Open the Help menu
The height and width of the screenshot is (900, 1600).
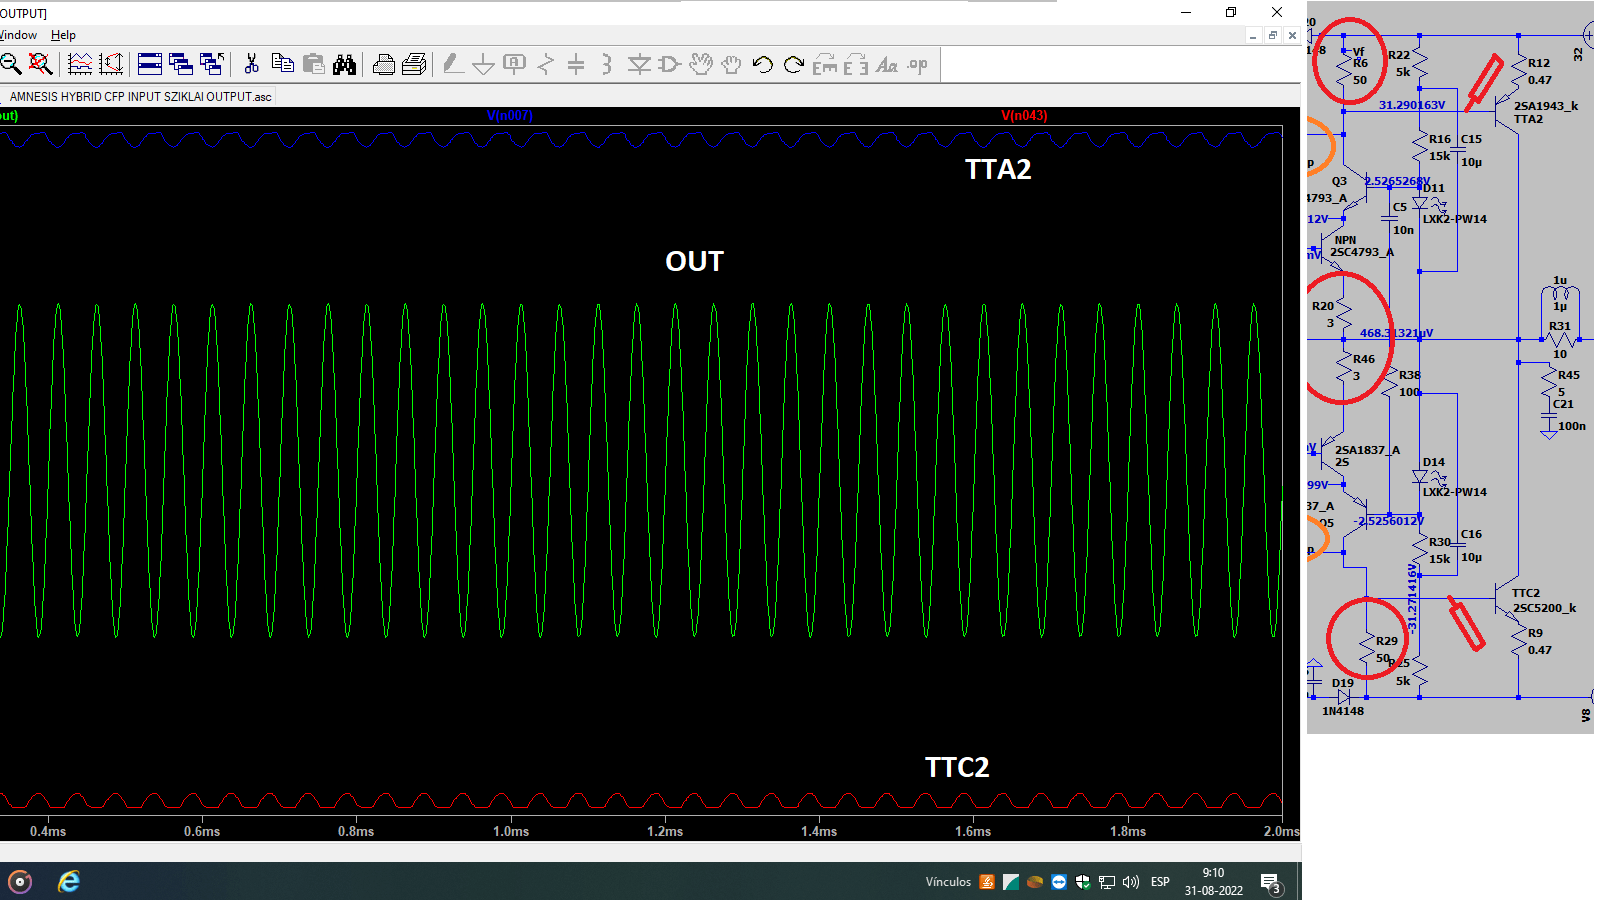(x=63, y=35)
